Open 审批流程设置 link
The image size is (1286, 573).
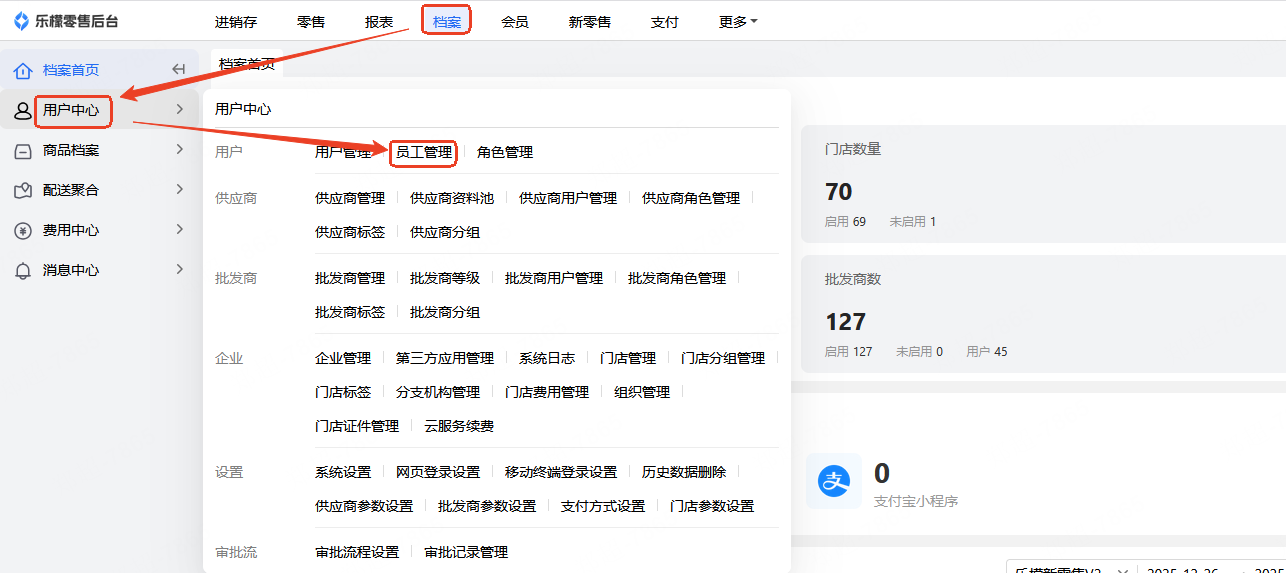[357, 552]
